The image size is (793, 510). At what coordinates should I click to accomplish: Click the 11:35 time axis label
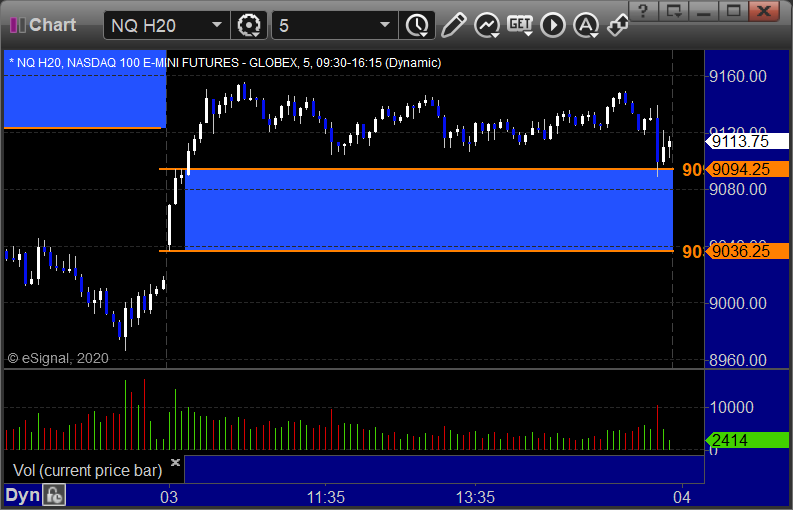[x=326, y=497]
